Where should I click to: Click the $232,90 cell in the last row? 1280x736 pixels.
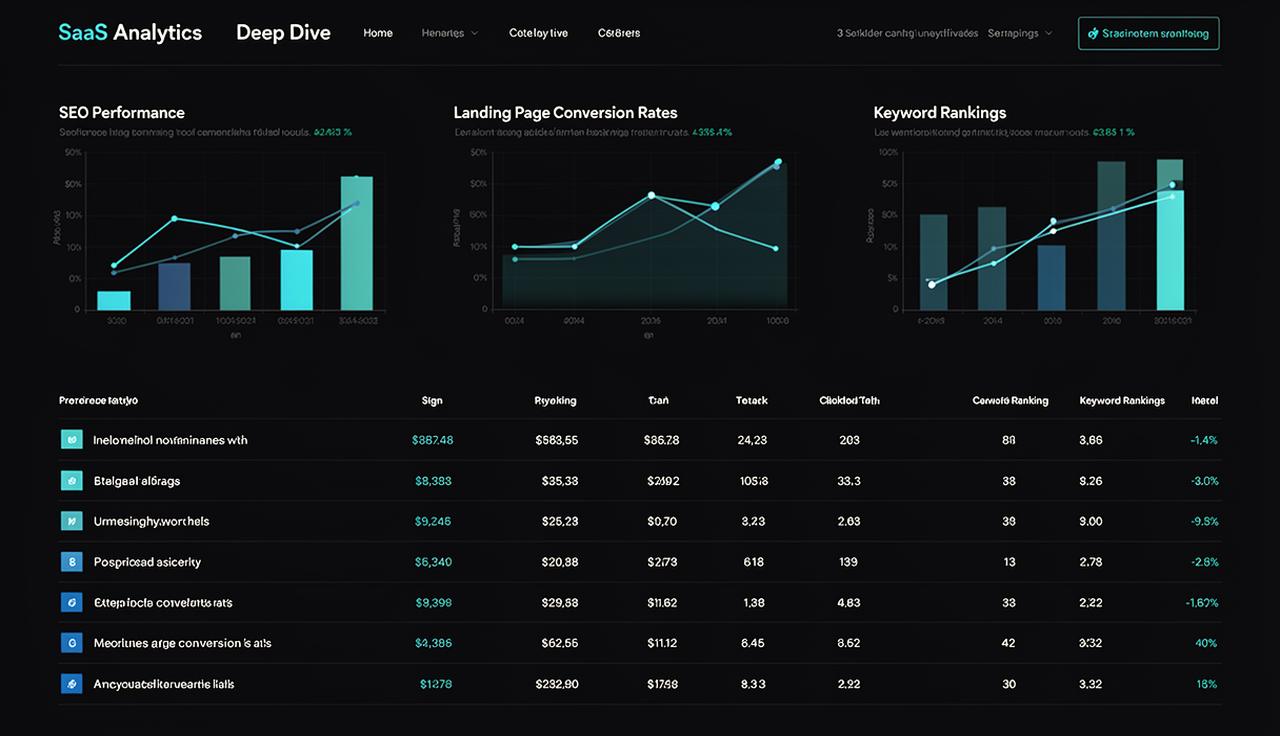click(x=557, y=684)
